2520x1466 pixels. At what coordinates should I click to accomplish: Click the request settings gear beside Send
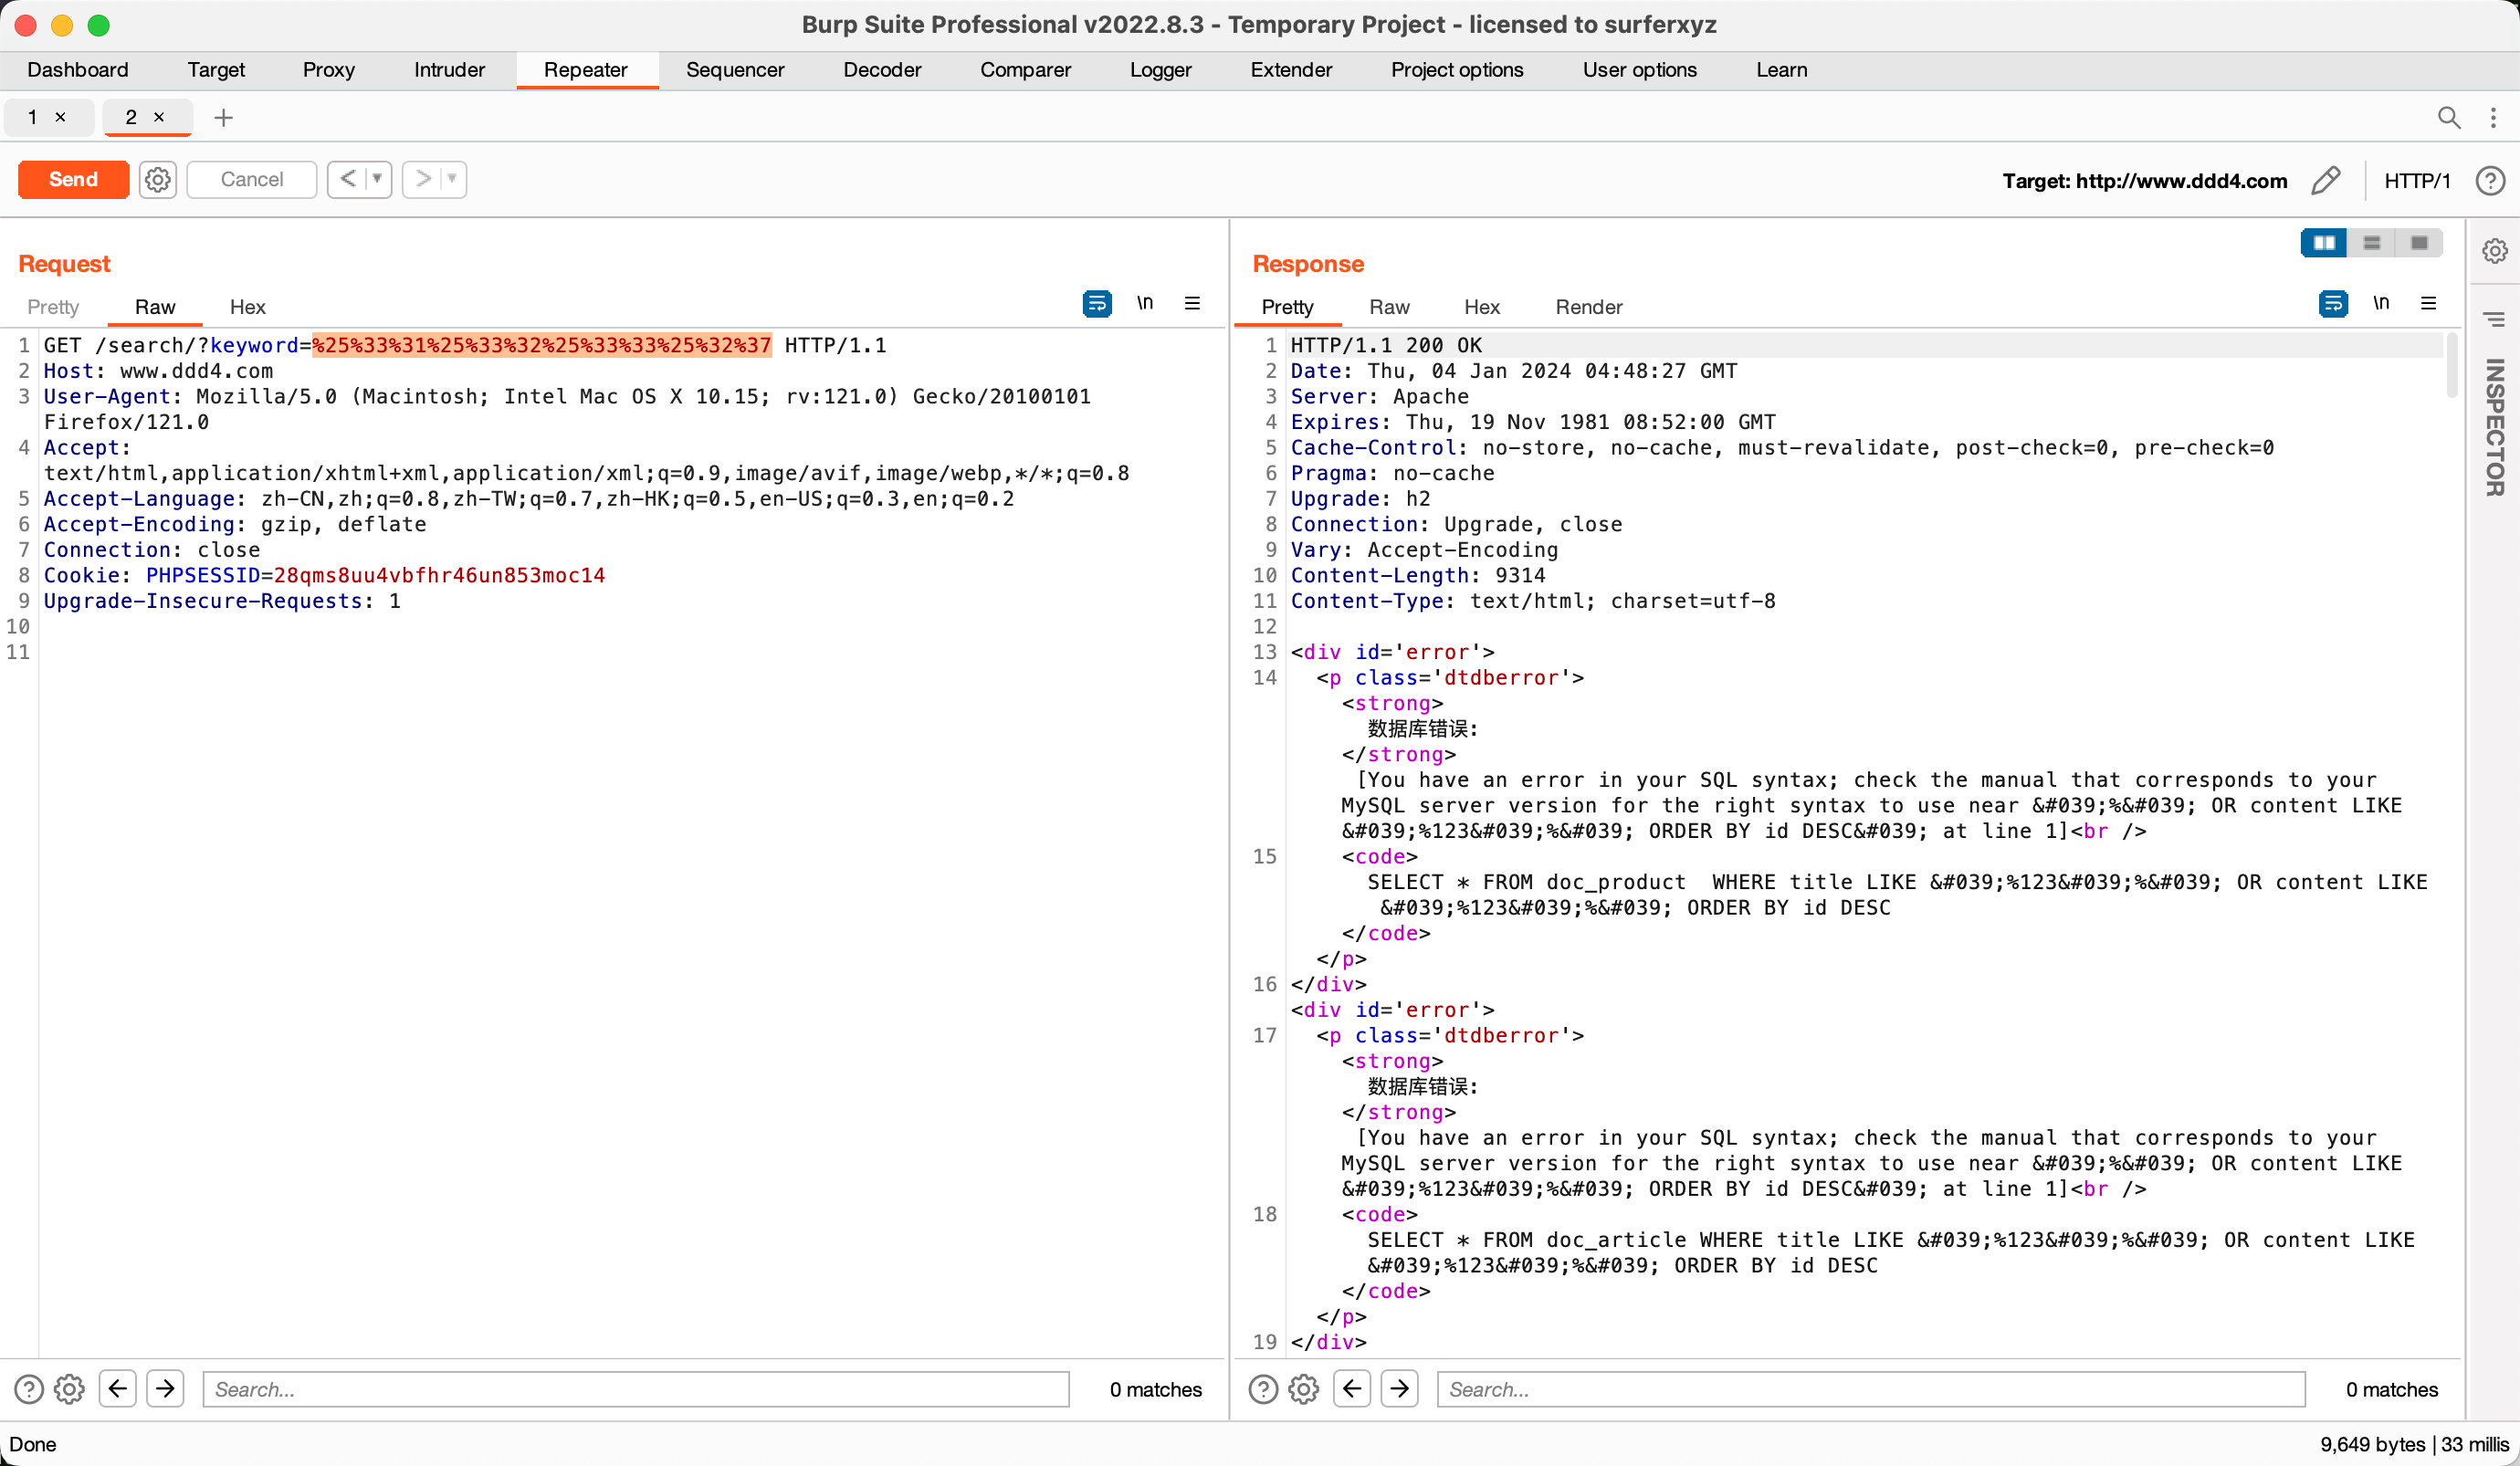click(x=157, y=180)
